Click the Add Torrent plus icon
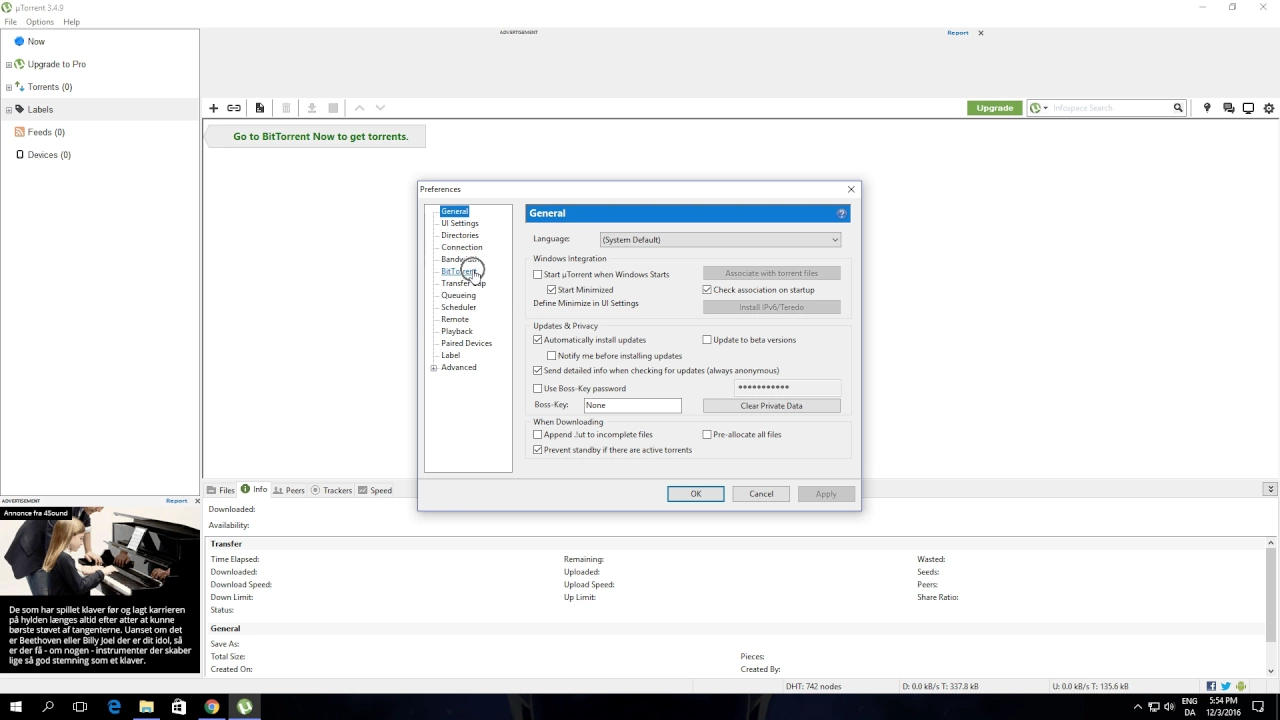This screenshot has height=720, width=1280. 213,108
